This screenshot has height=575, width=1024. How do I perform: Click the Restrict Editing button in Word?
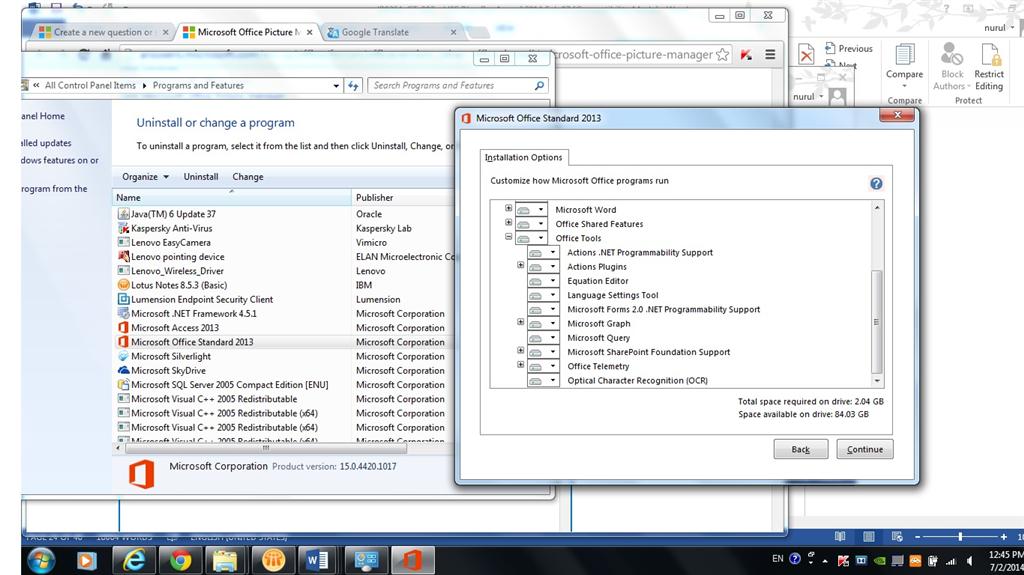[x=989, y=68]
